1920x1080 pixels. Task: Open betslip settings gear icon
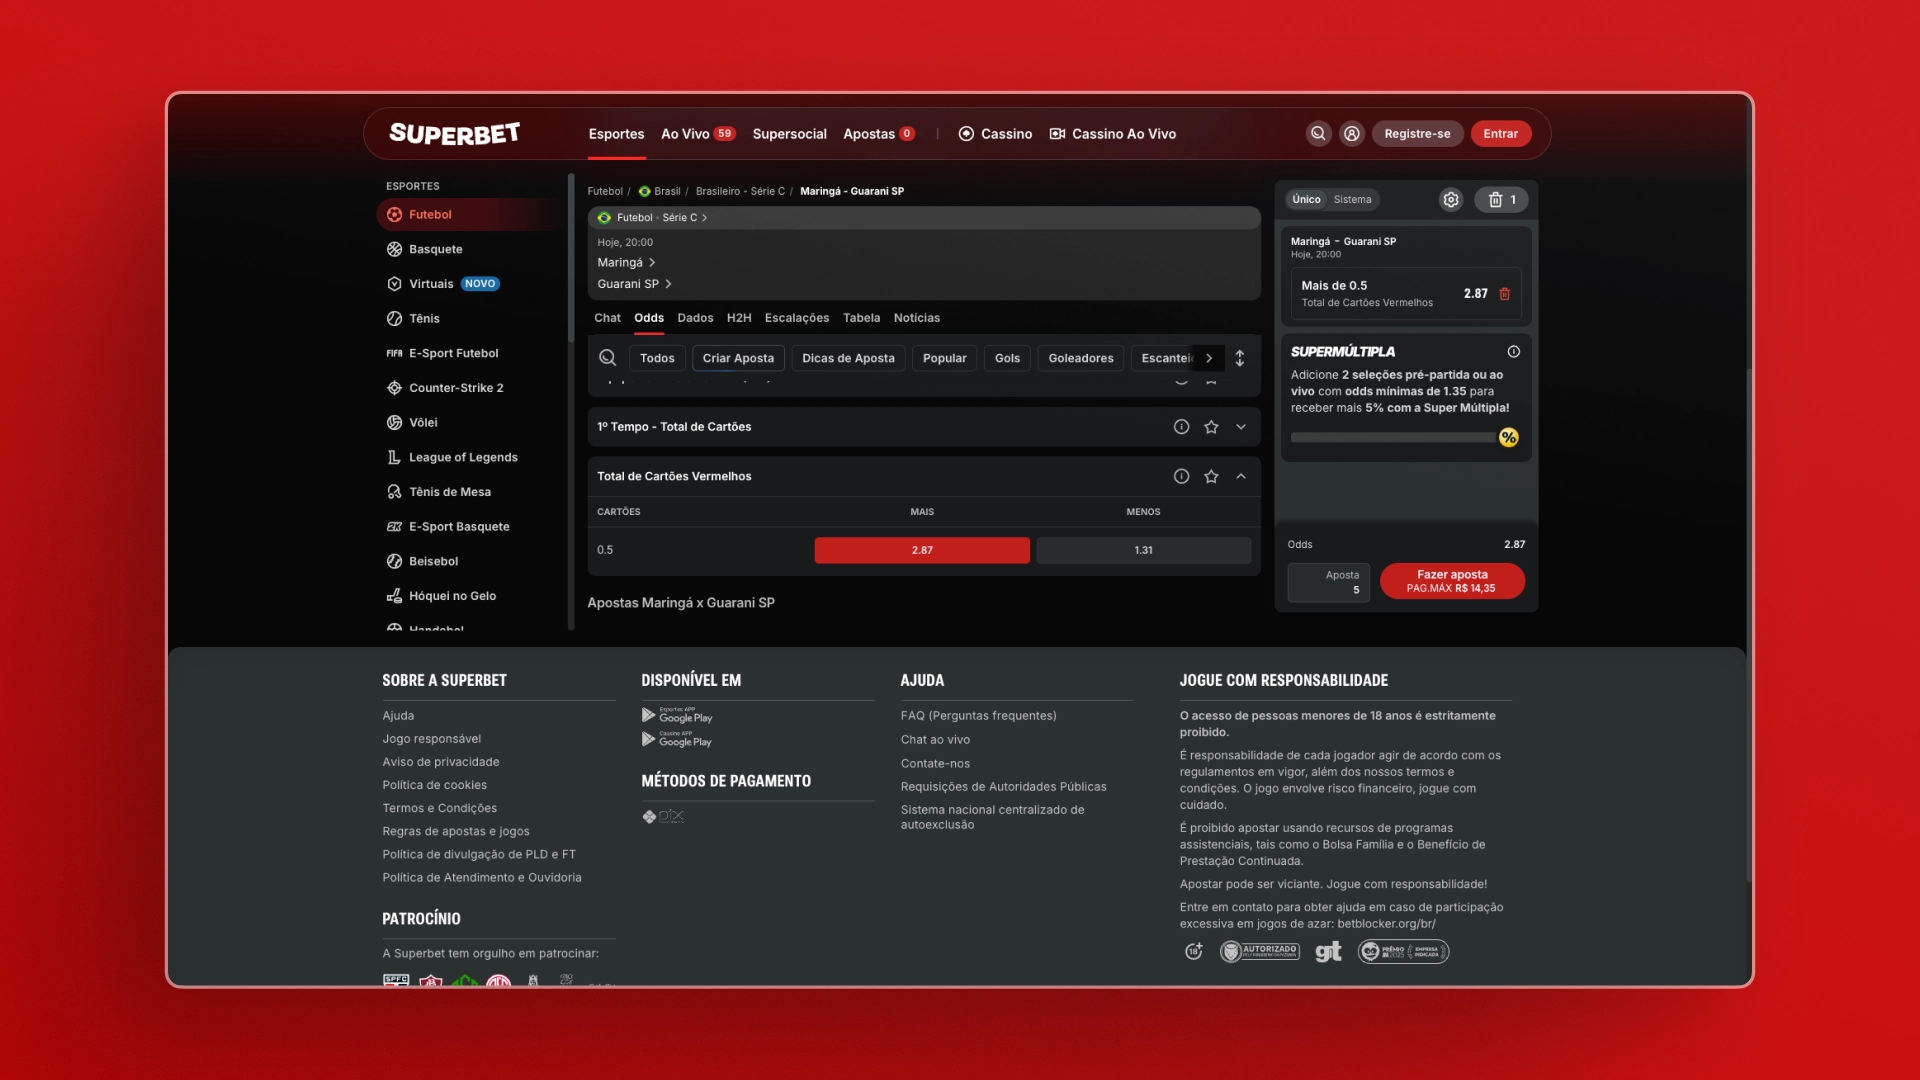(1450, 199)
